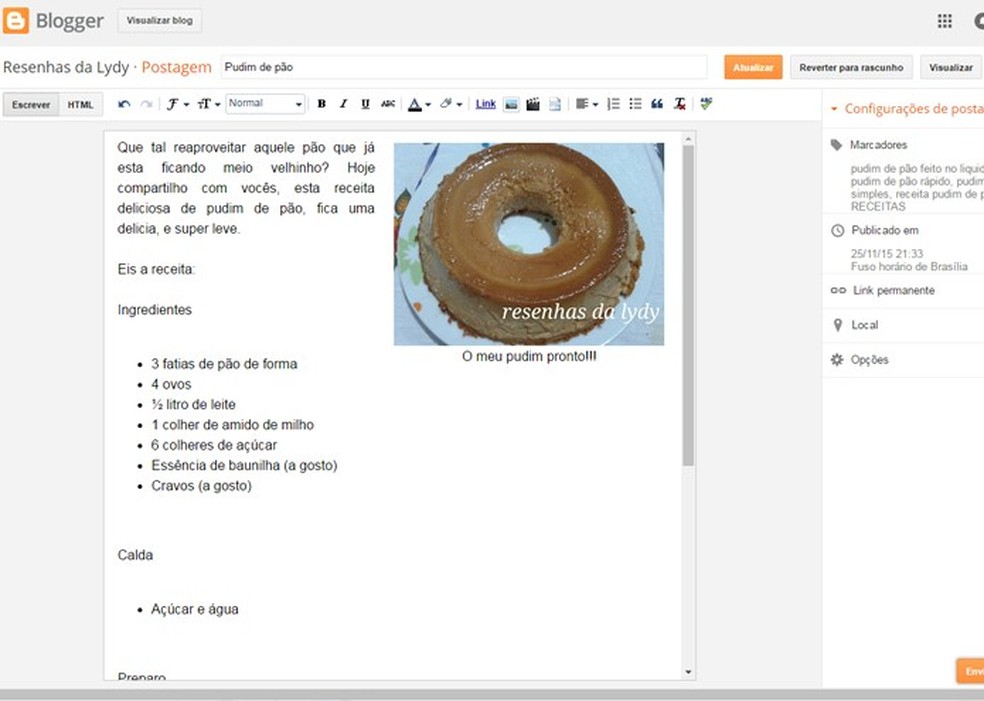
Task: Click the Blogger logo icon
Action: pos(16,20)
